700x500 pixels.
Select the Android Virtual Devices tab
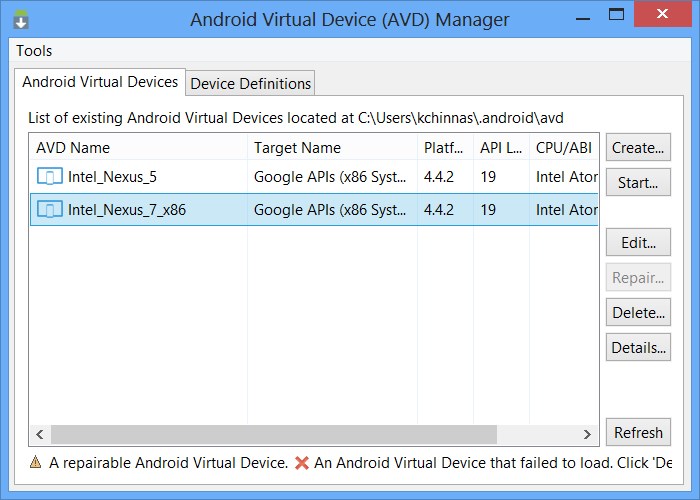[x=100, y=82]
